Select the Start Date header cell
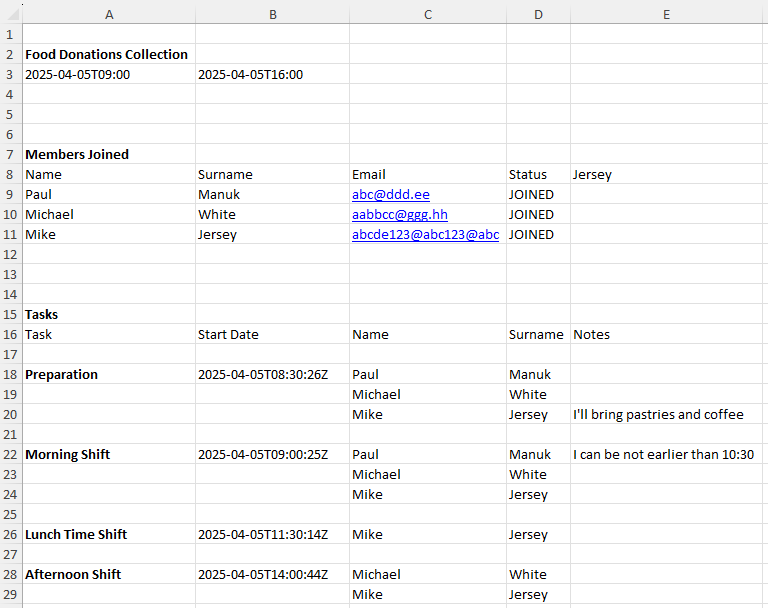Screen dimensions: 768x608 [x=228, y=334]
